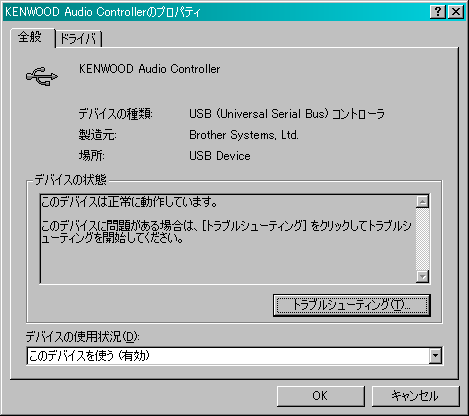
Task: Select the 全般 tab
Action: pyautogui.click(x=32, y=37)
